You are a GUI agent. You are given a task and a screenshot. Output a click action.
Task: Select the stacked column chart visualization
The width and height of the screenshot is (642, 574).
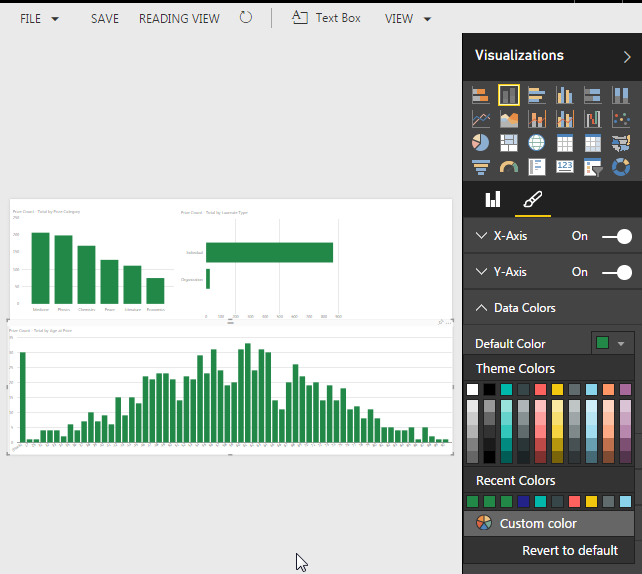coord(509,95)
